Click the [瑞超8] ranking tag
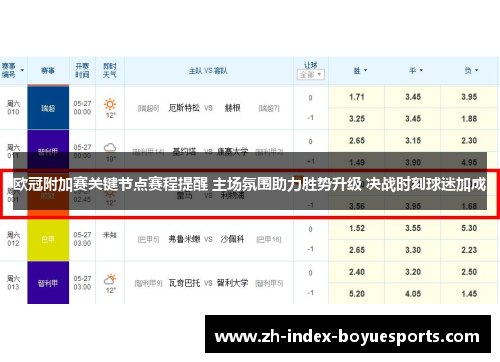This screenshot has height=362, width=500. [148, 108]
